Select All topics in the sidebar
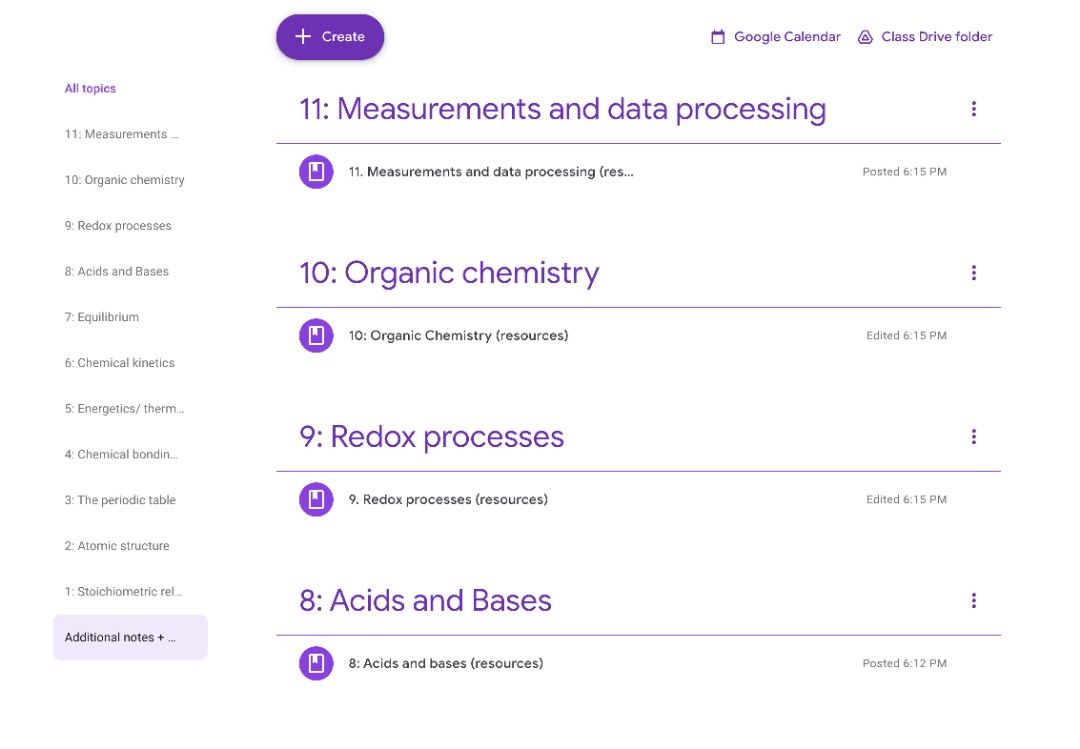The image size is (1080, 749). (90, 88)
